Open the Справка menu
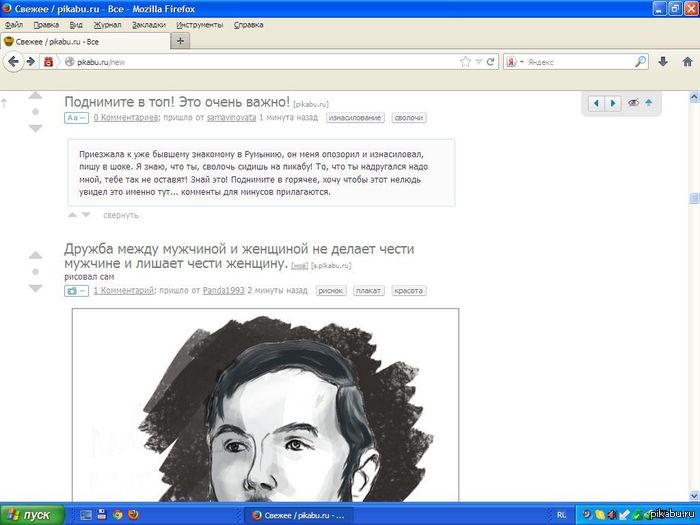The width and height of the screenshot is (700, 525). point(248,25)
